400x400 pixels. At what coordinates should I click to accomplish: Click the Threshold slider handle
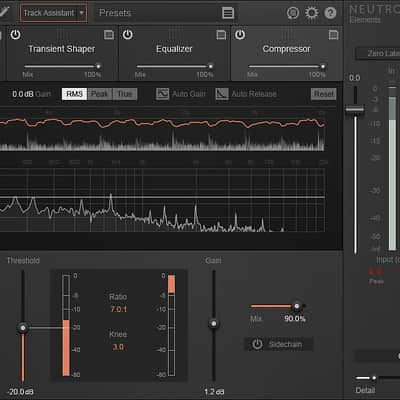click(23, 328)
